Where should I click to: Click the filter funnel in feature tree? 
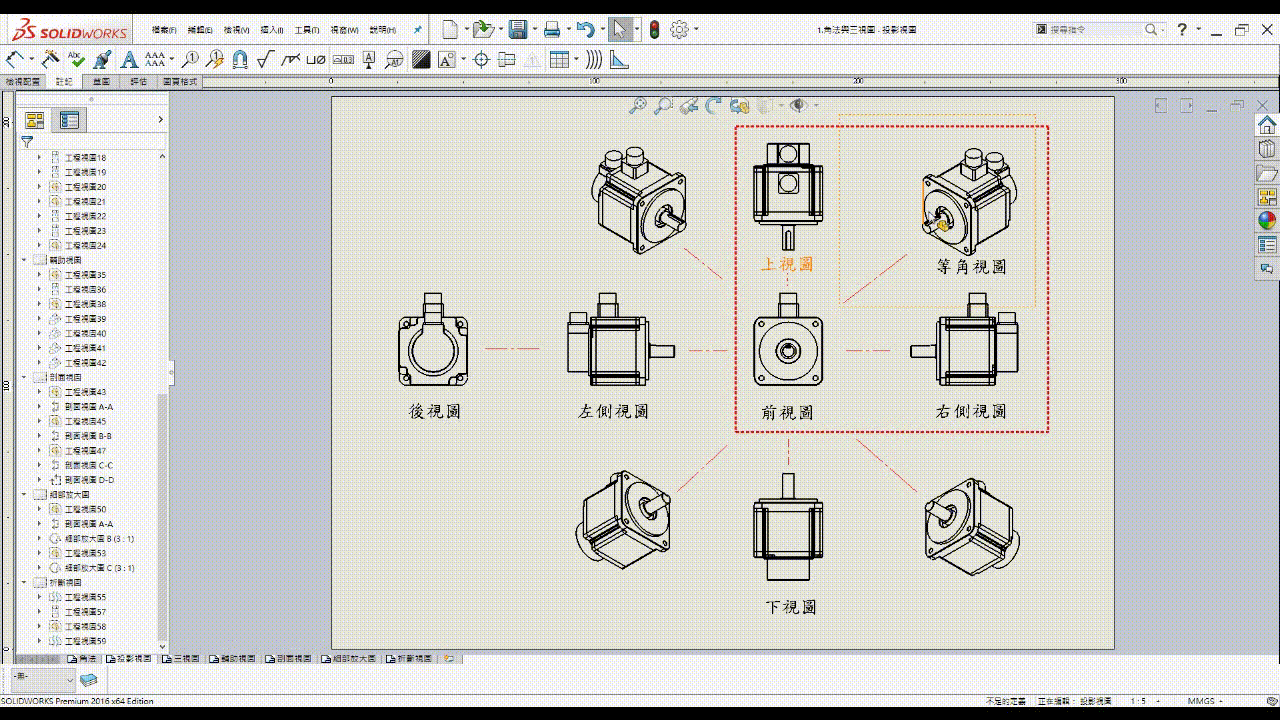27,141
